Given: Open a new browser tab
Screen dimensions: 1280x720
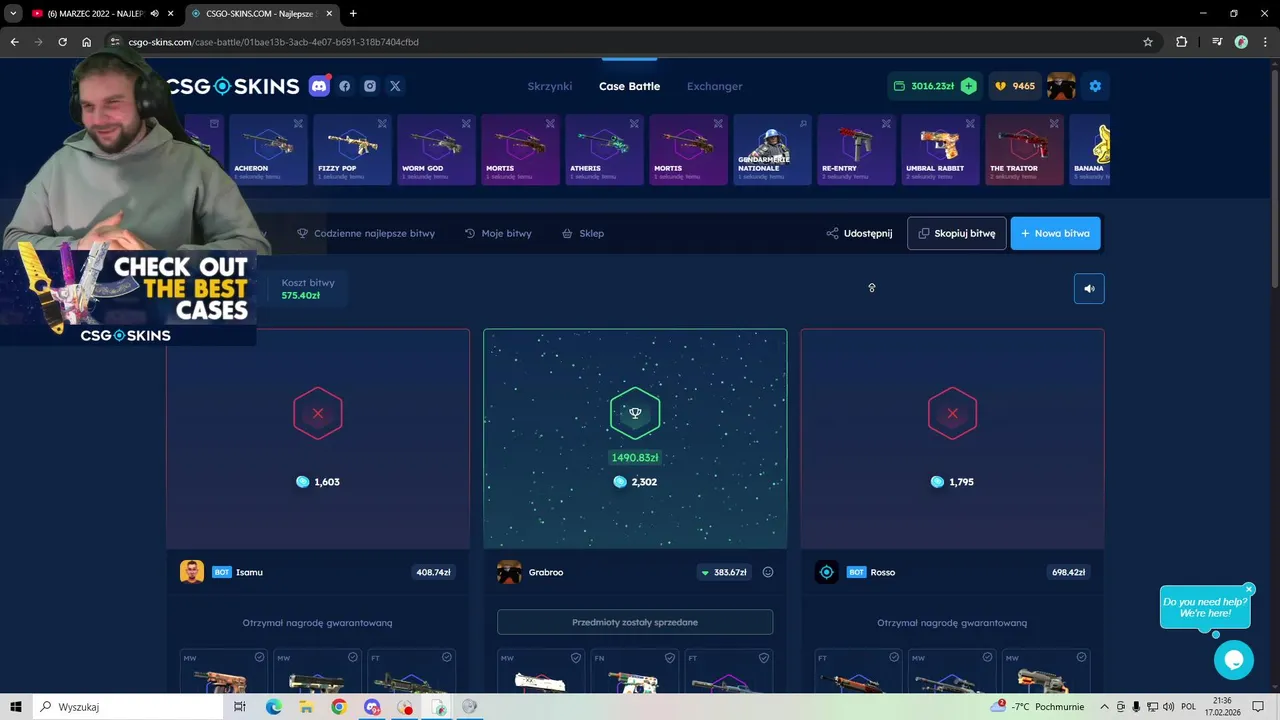Looking at the screenshot, I should 353,13.
